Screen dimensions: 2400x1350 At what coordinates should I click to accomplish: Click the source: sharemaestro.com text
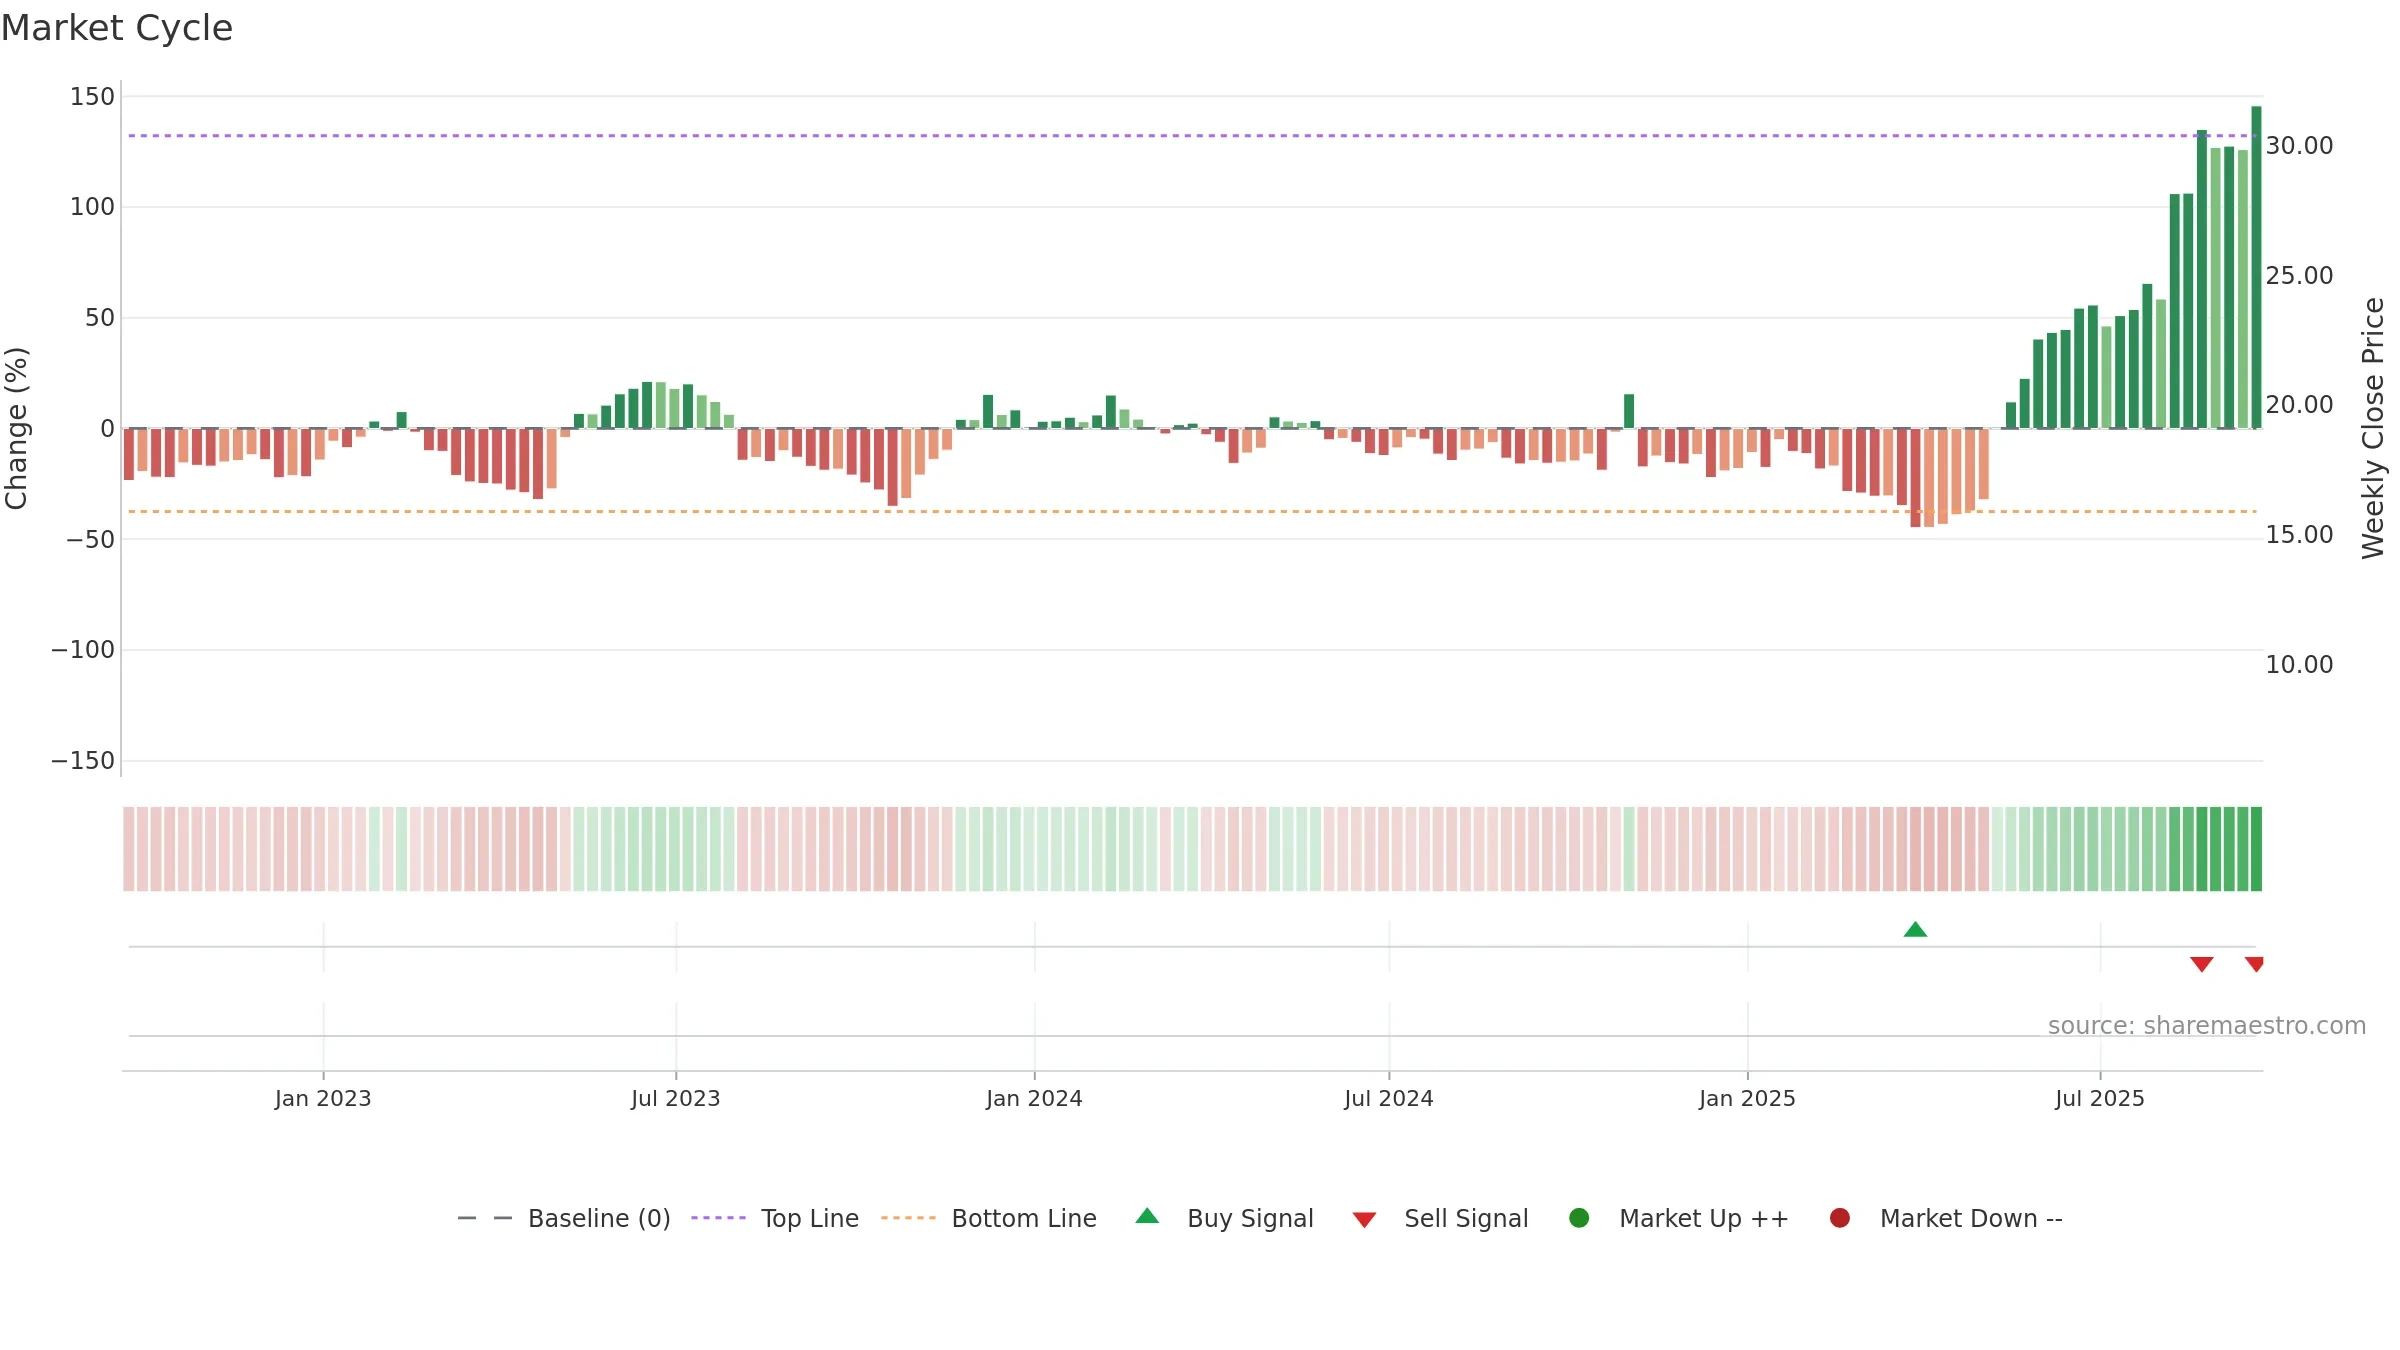[2207, 1026]
